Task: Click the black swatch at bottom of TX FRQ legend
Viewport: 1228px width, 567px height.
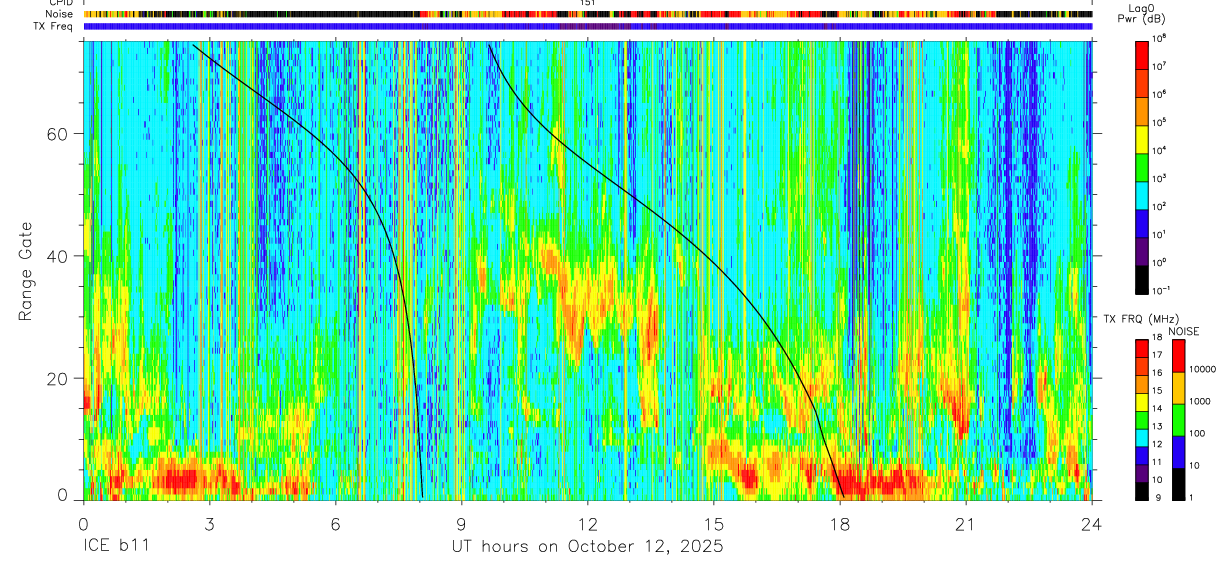Action: tap(1142, 492)
